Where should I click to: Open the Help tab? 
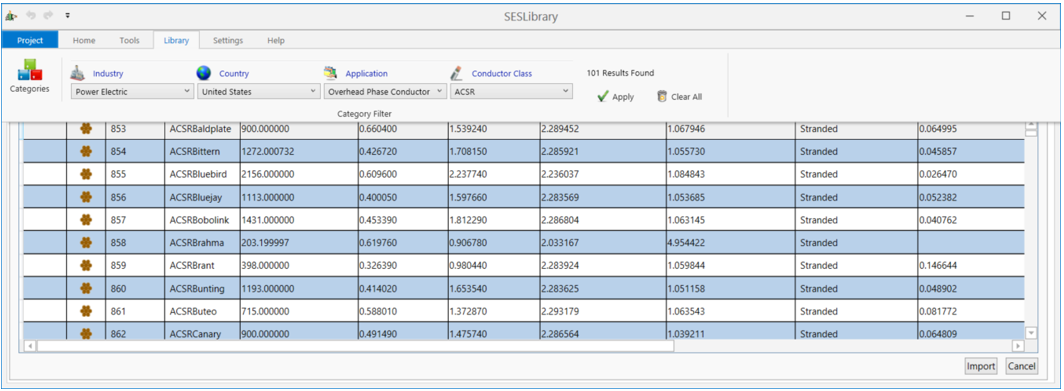[x=276, y=40]
